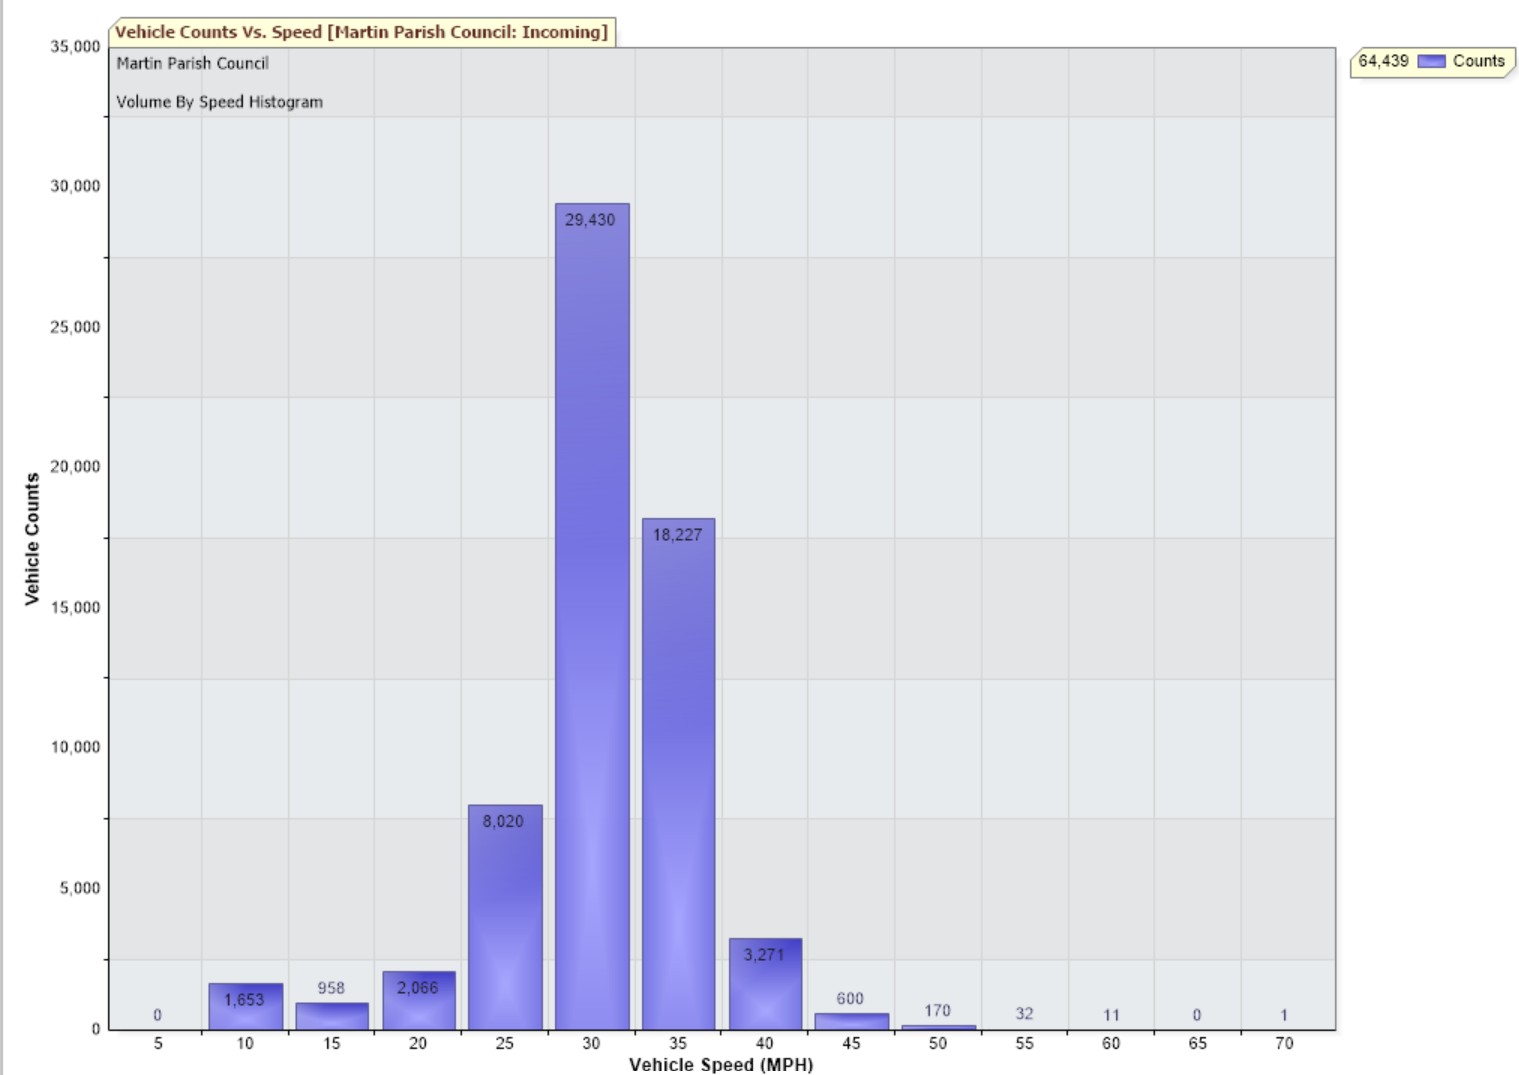Click the Vehicle Counts vertical axis title

tap(32, 538)
